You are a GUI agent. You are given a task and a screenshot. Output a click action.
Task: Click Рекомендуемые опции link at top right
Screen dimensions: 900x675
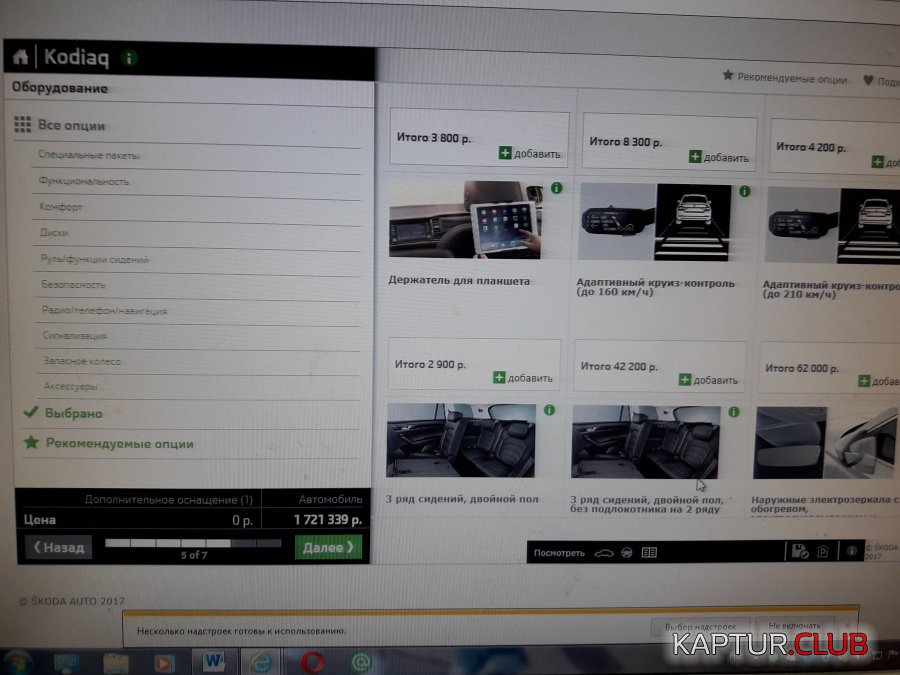coord(792,78)
